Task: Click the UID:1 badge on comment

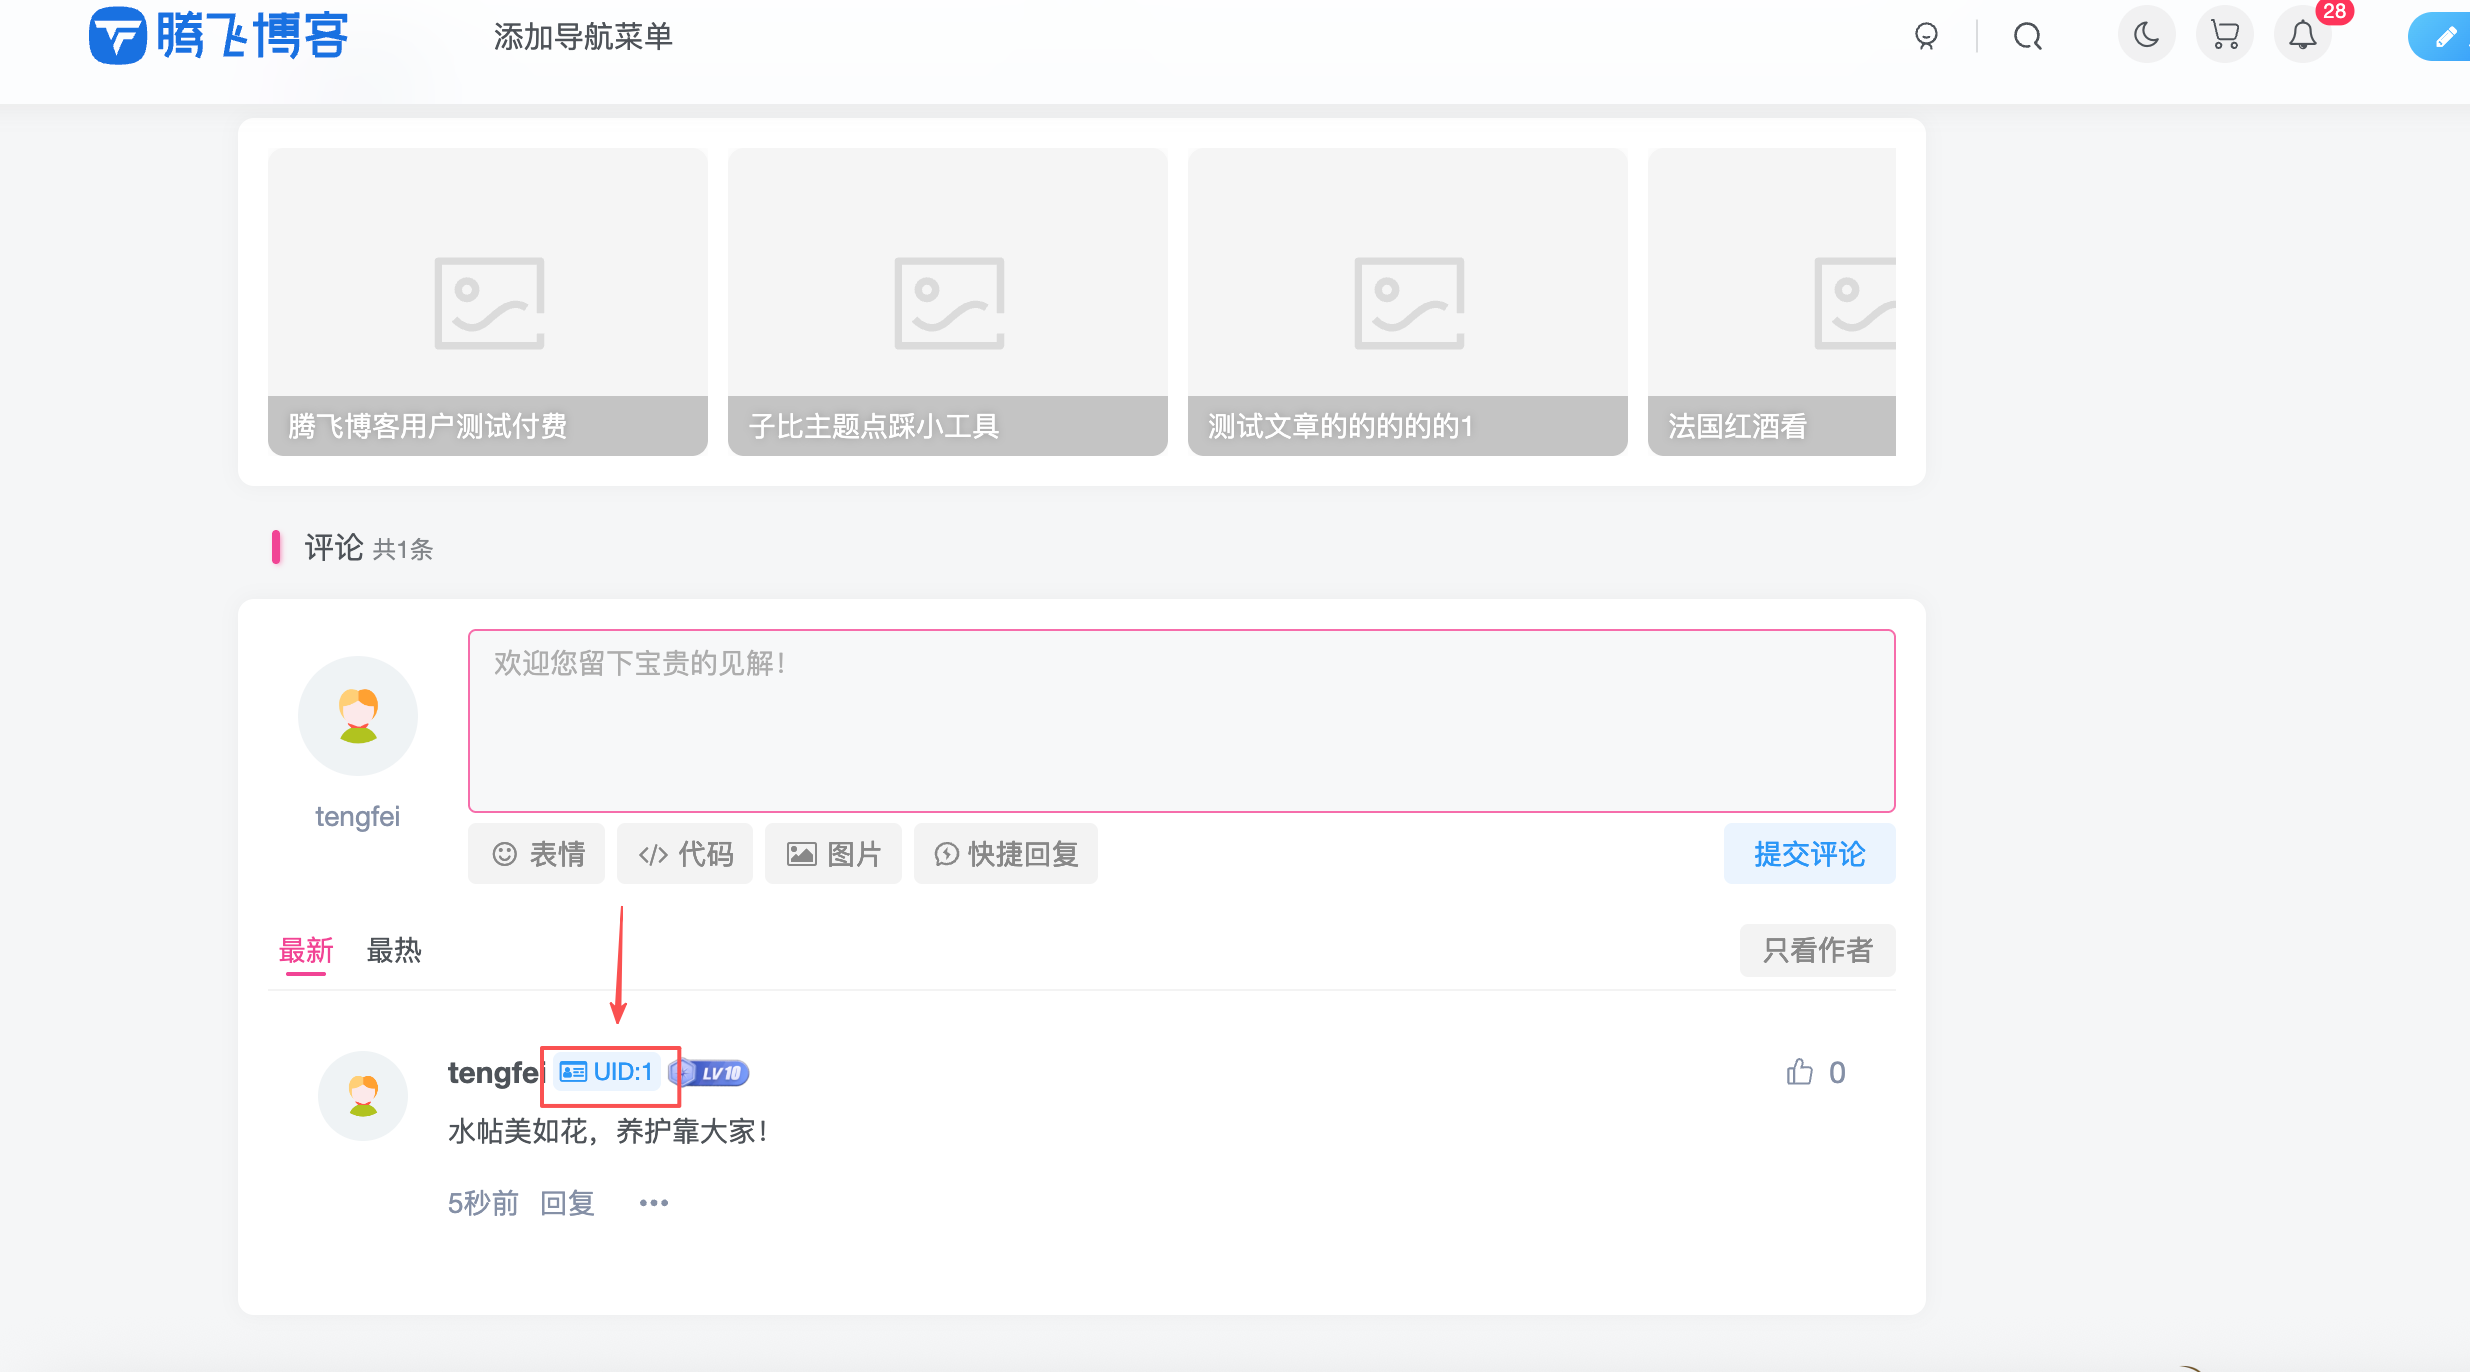Action: 608,1071
